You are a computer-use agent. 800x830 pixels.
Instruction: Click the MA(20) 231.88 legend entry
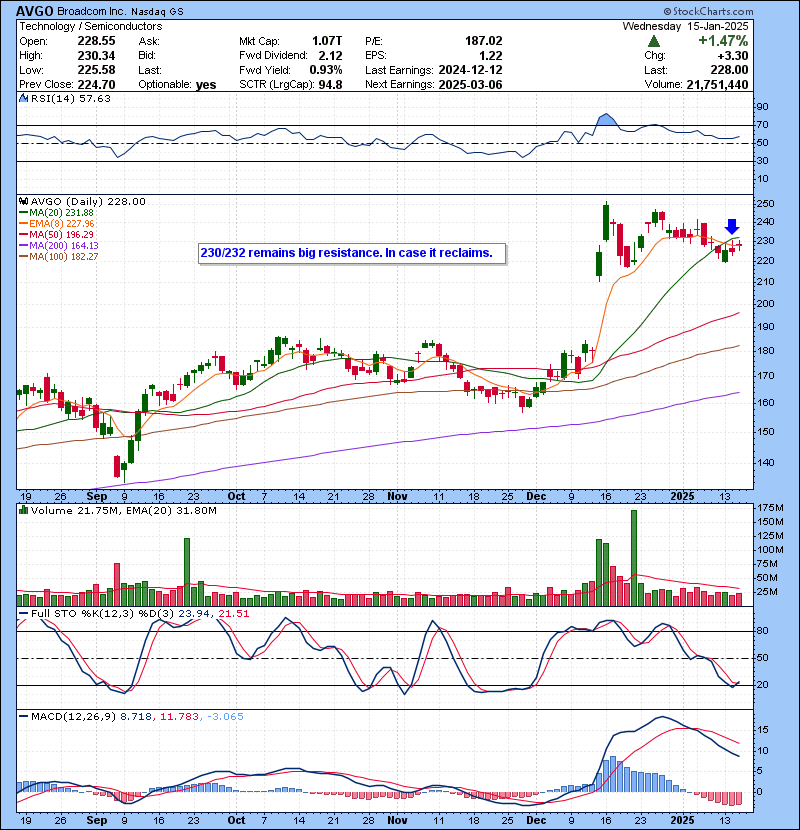(x=56, y=213)
